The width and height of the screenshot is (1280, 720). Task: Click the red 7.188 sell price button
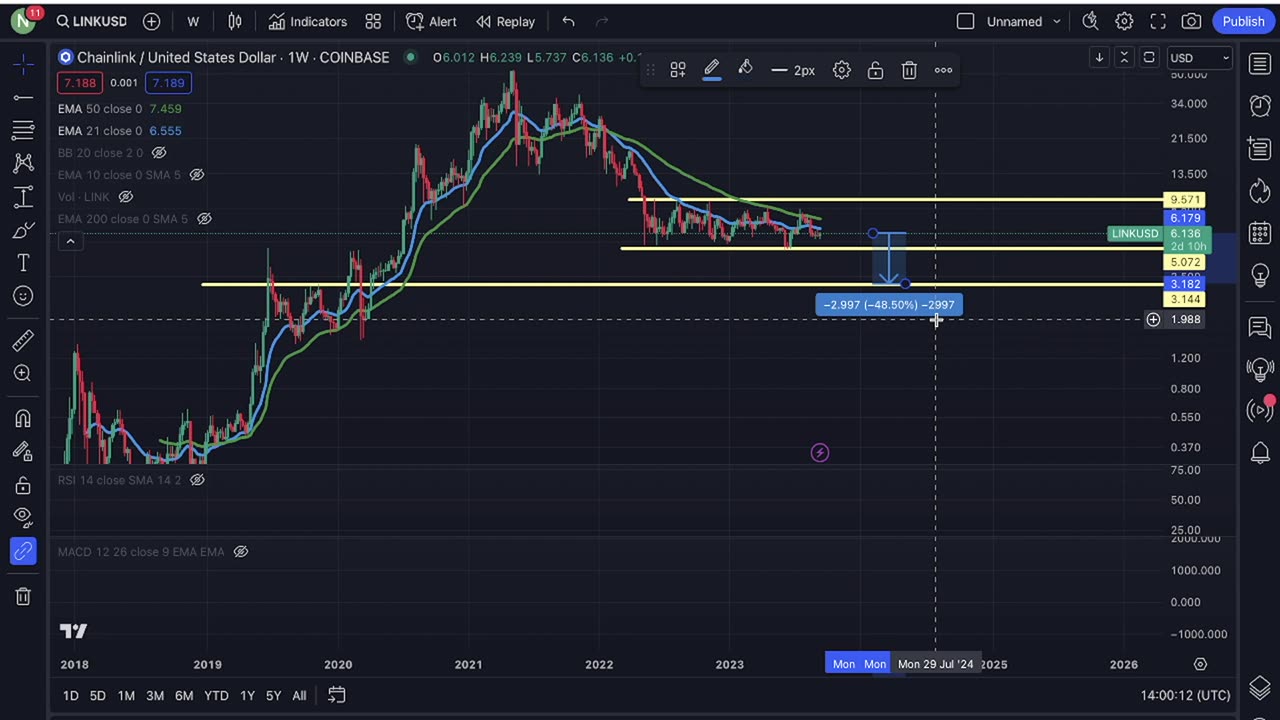coord(78,83)
